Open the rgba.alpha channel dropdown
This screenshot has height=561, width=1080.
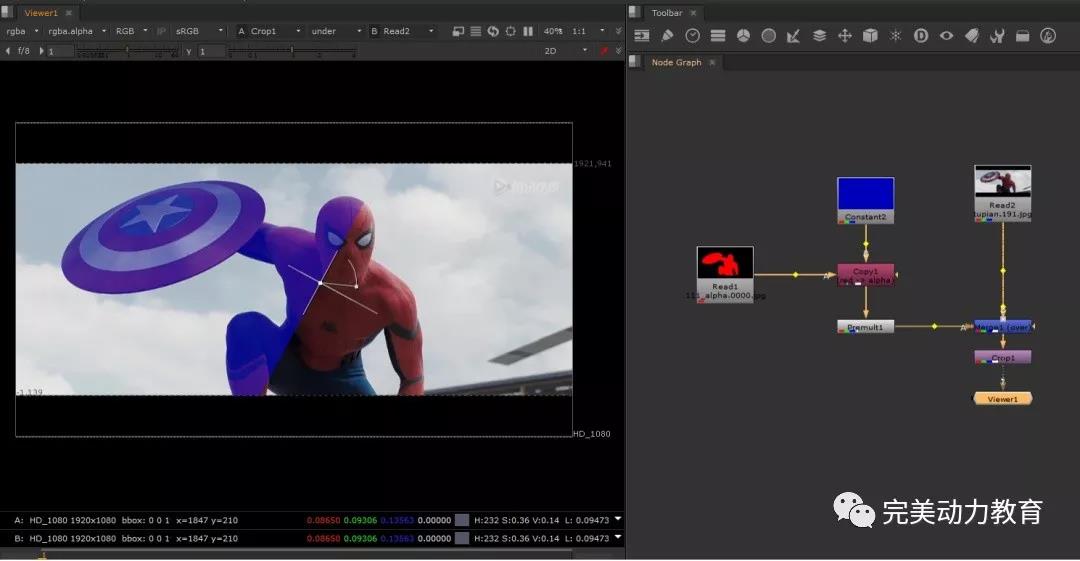[77, 31]
